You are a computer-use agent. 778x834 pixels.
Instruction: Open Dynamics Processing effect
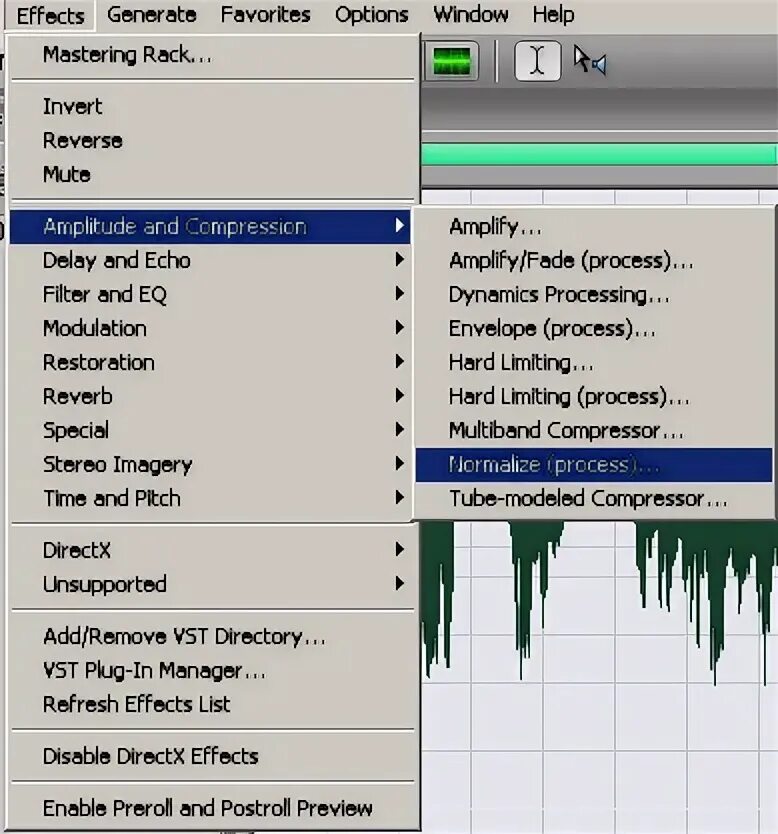pyautogui.click(x=594, y=295)
